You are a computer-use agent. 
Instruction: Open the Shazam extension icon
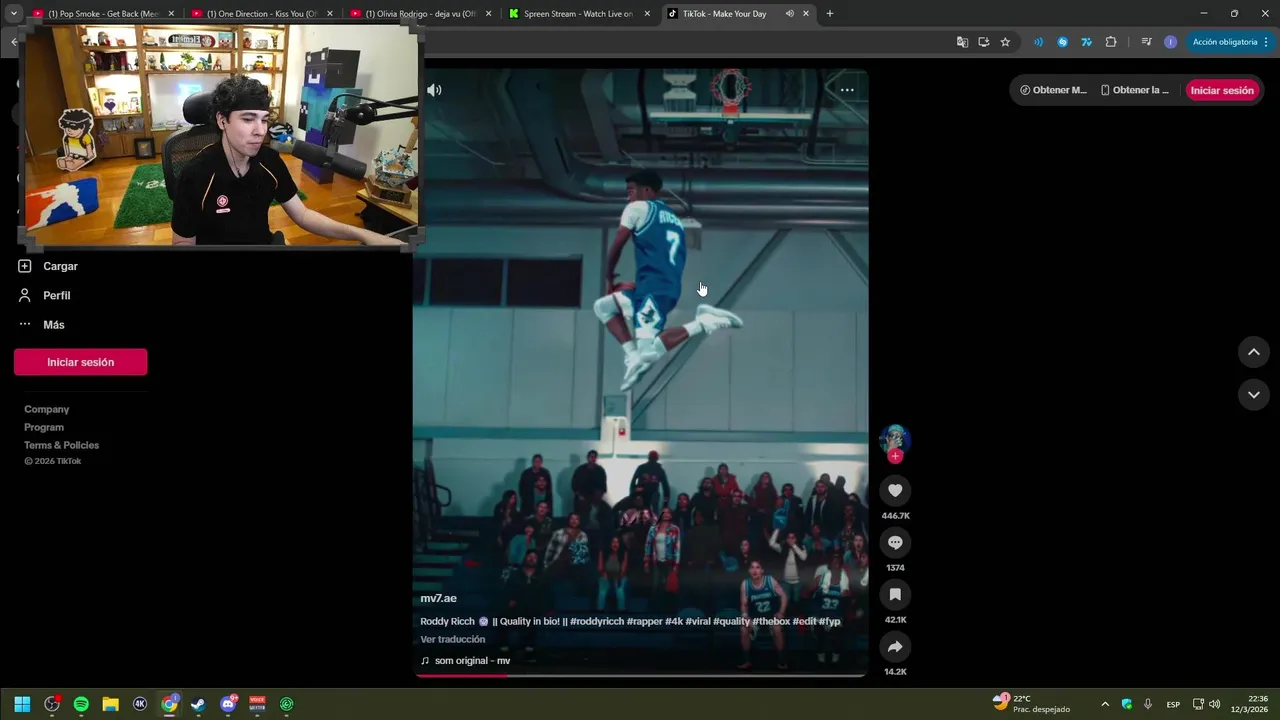pyautogui.click(x=1062, y=42)
